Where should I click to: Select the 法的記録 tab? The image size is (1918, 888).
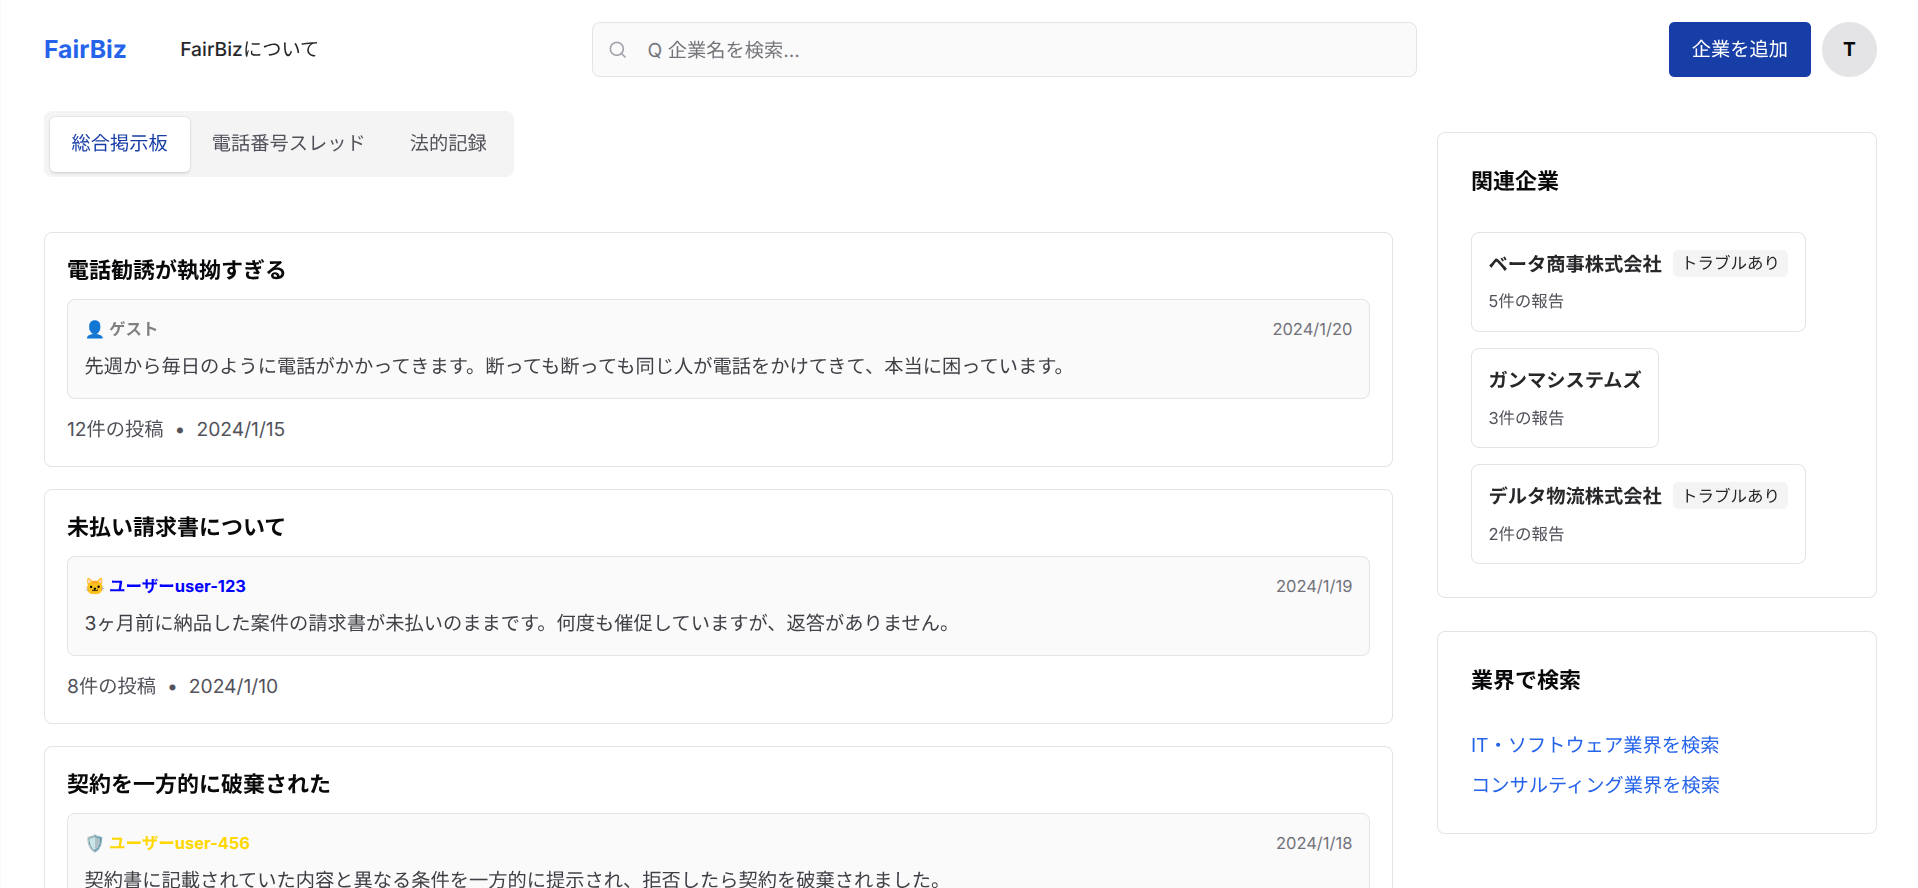[x=448, y=144]
